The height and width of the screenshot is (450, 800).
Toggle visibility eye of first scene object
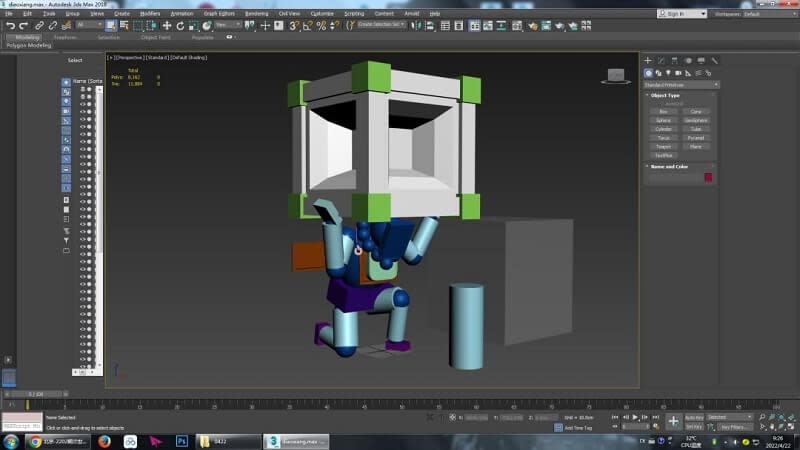[x=83, y=91]
